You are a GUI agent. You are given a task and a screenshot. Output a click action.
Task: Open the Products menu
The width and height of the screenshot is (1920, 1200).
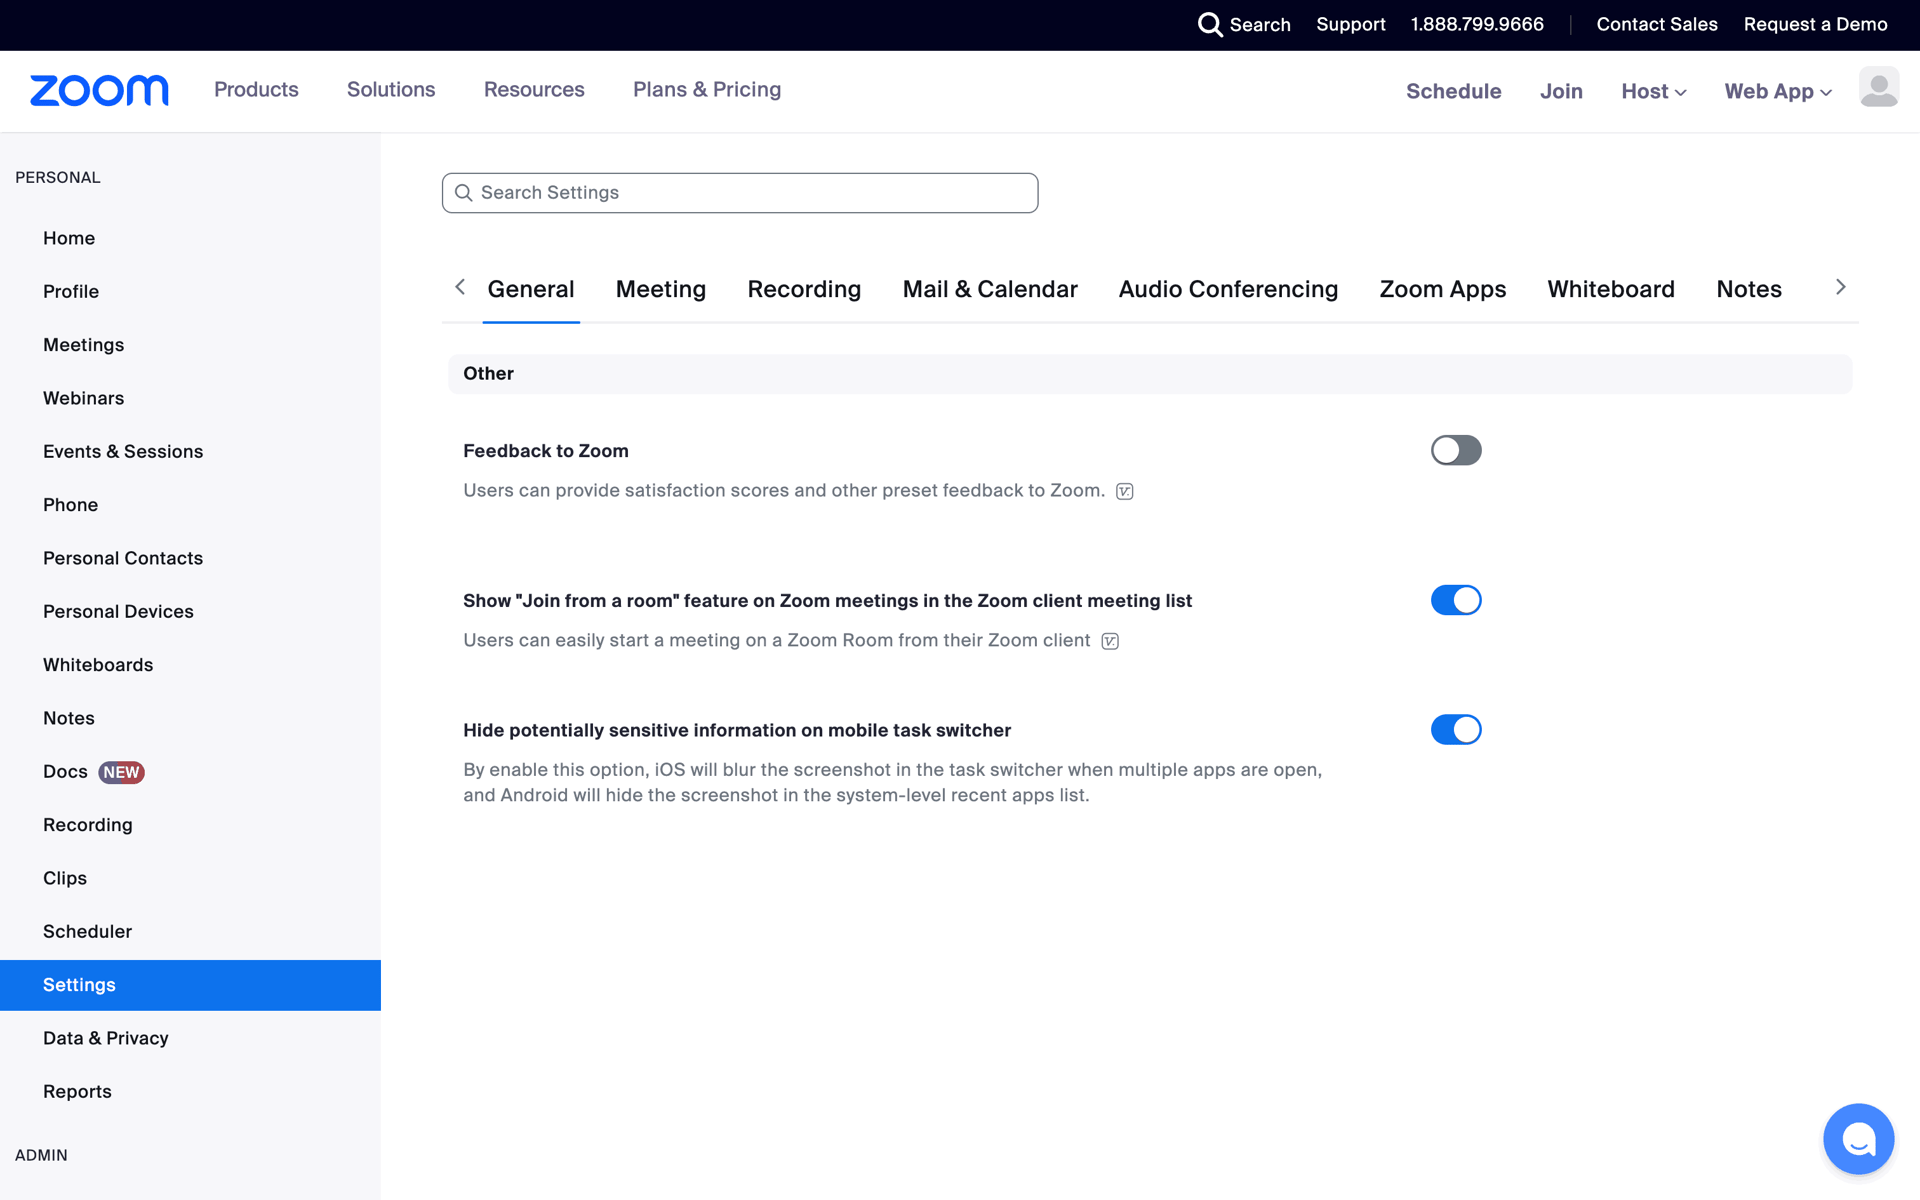click(256, 89)
